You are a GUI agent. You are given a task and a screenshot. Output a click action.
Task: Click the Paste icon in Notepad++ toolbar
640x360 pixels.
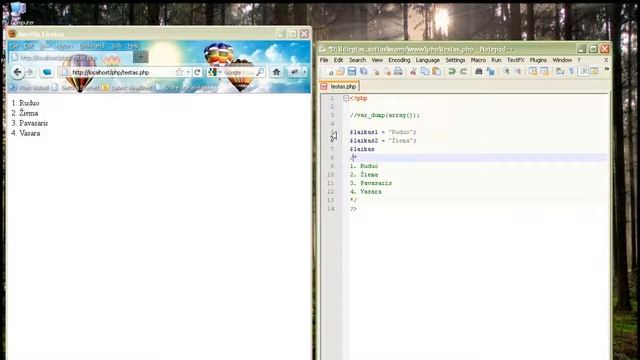pyautogui.click(x=436, y=72)
